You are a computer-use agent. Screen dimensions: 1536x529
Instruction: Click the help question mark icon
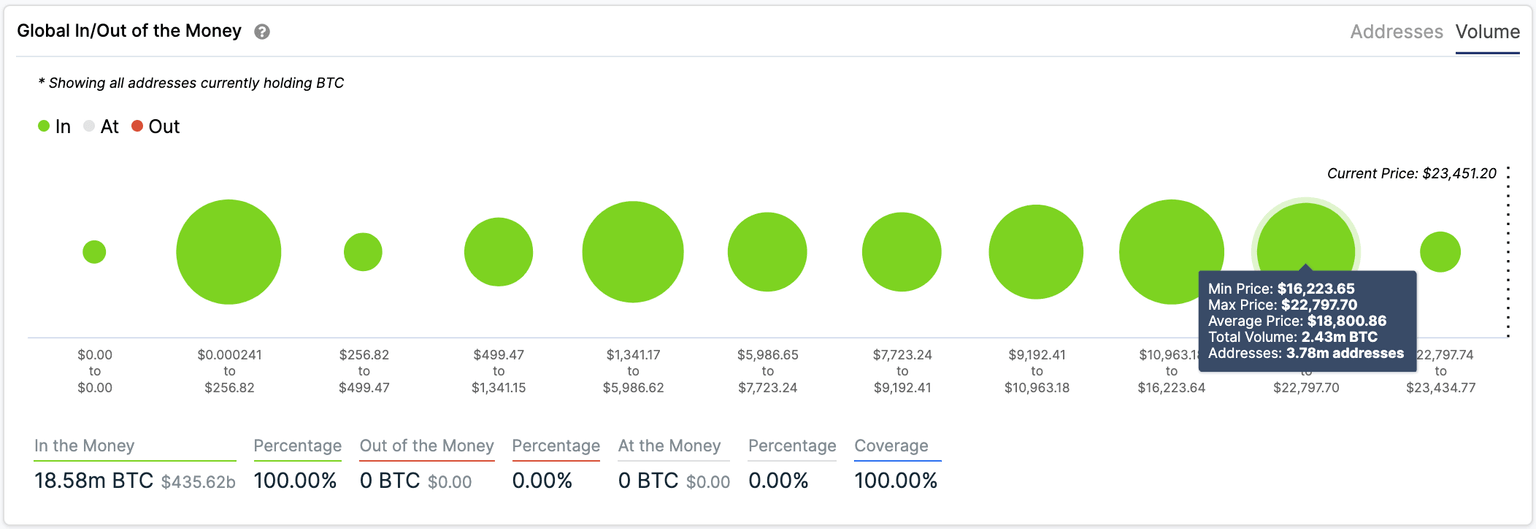point(262,32)
